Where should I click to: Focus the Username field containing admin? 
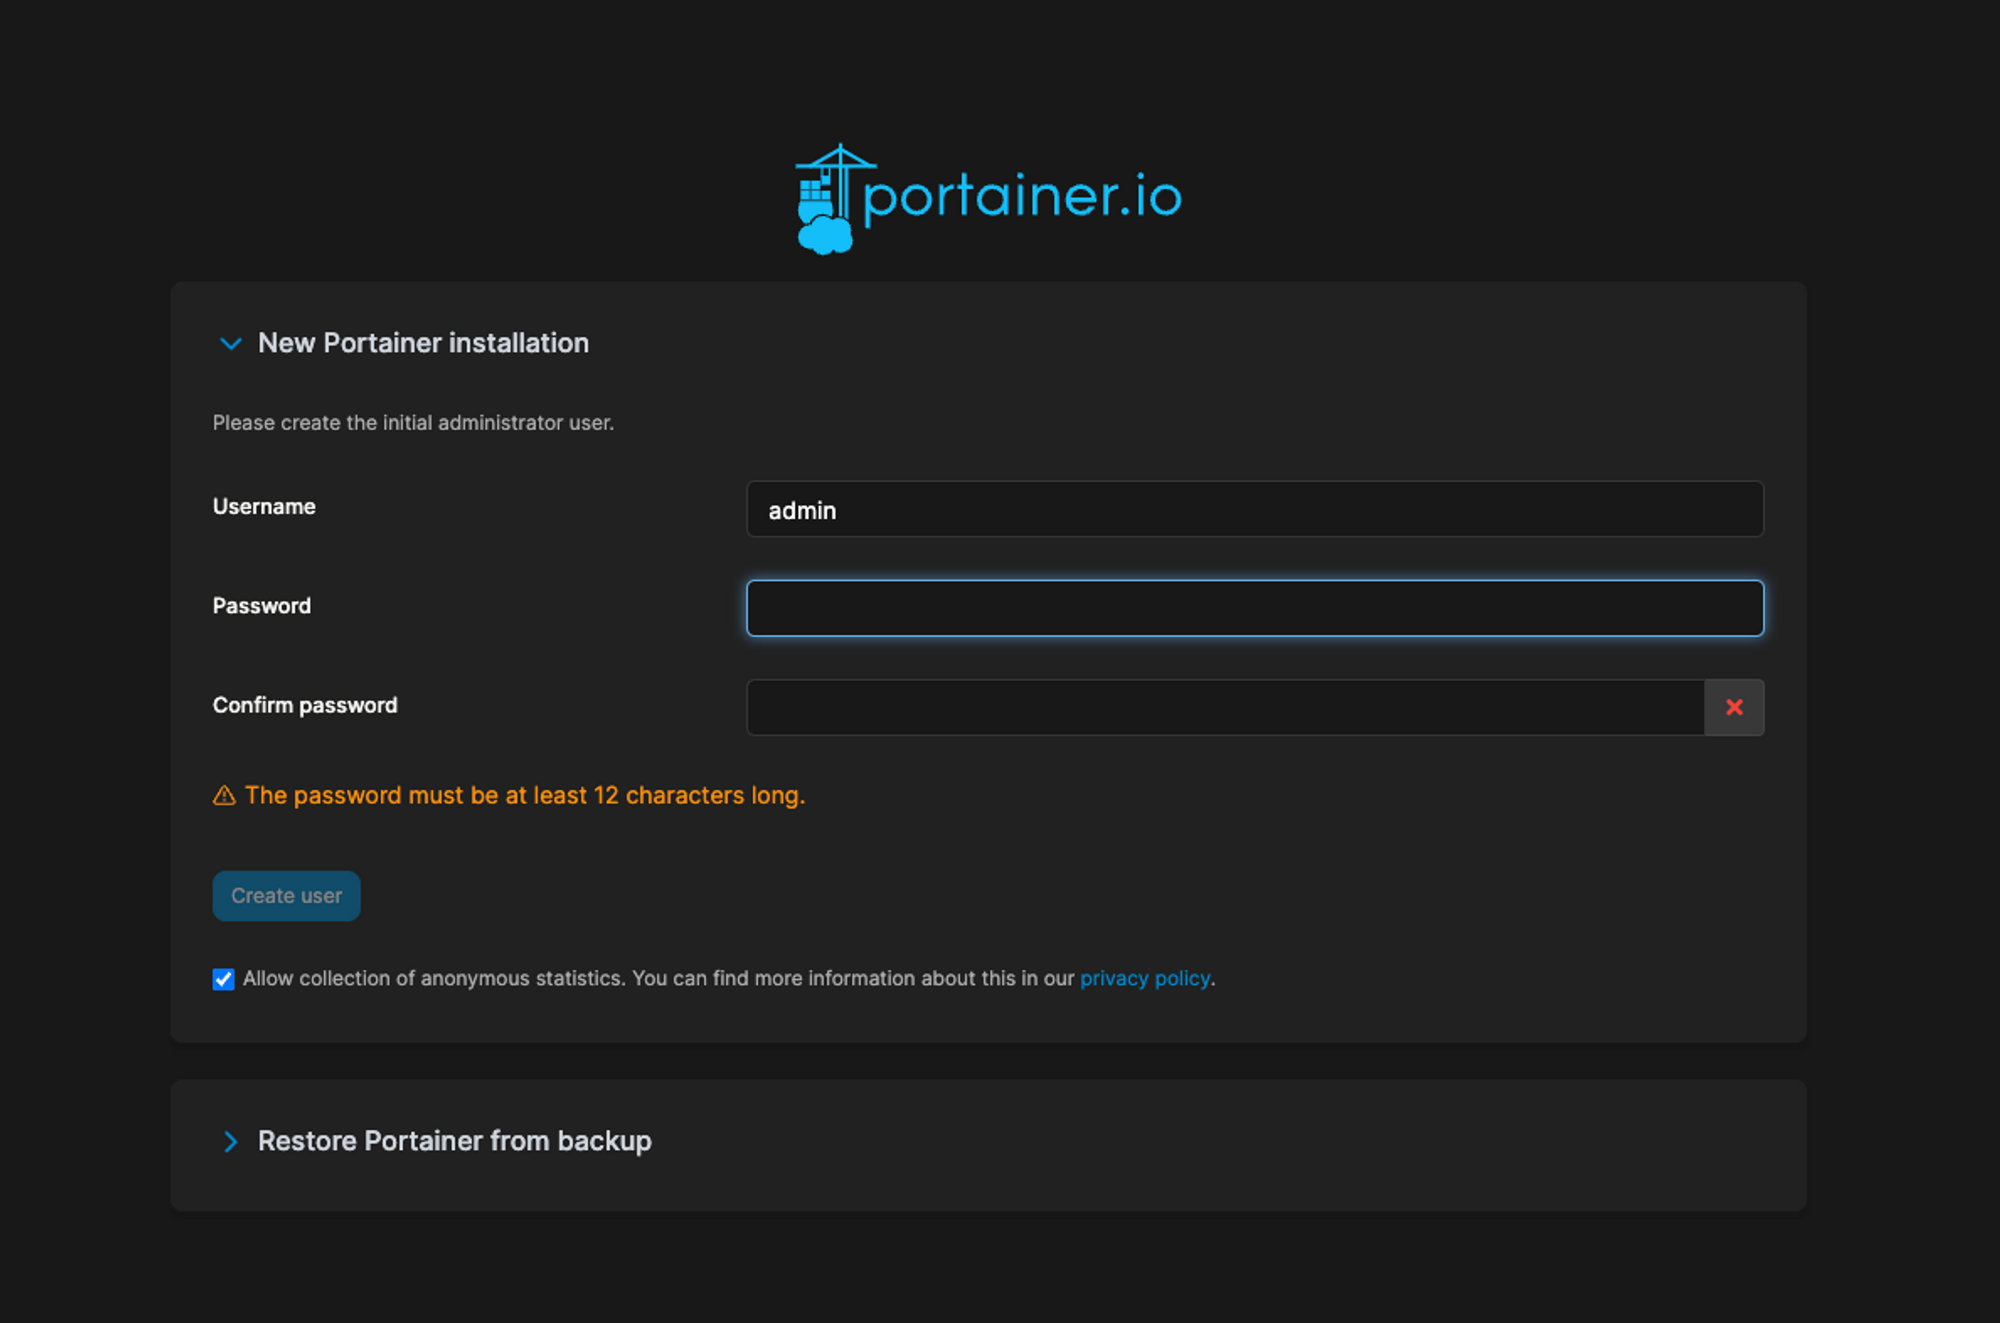pos(1255,509)
